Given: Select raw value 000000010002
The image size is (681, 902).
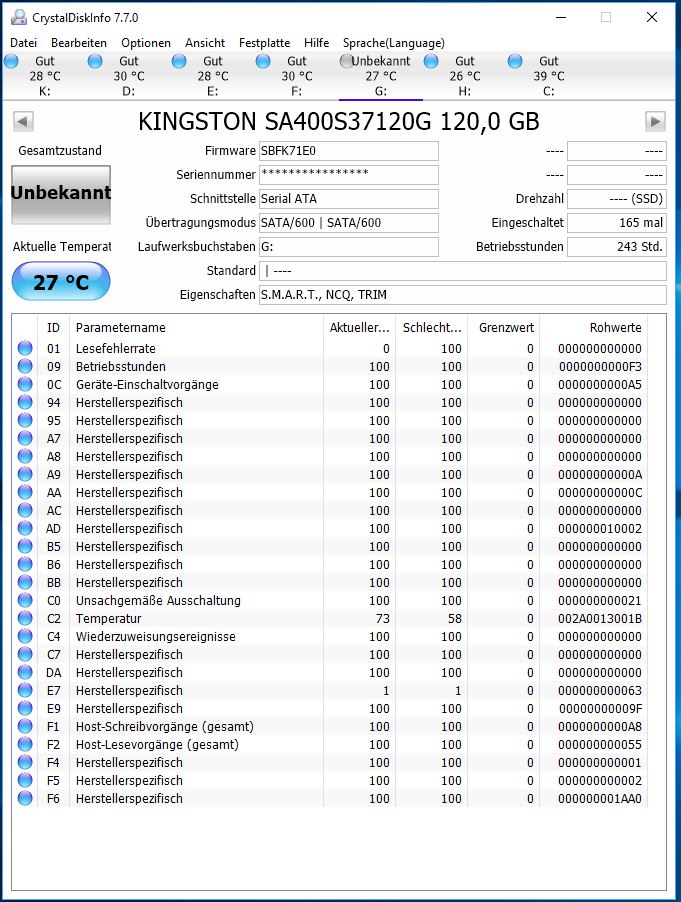Looking at the screenshot, I should [x=600, y=528].
